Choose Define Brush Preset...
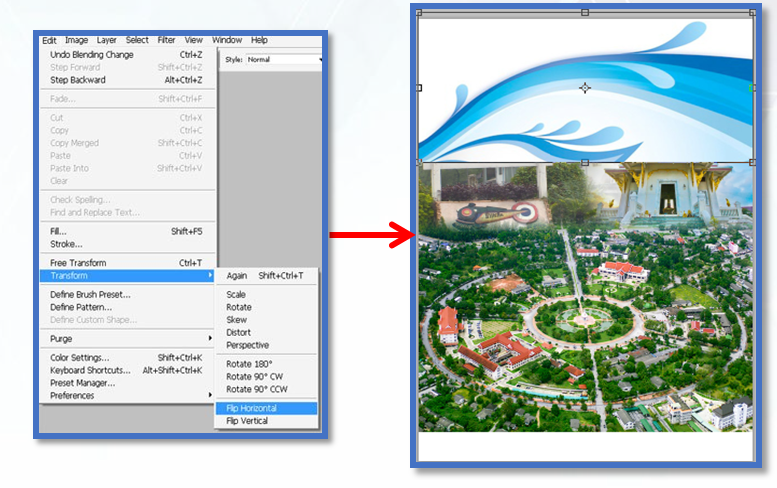 tap(127, 295)
